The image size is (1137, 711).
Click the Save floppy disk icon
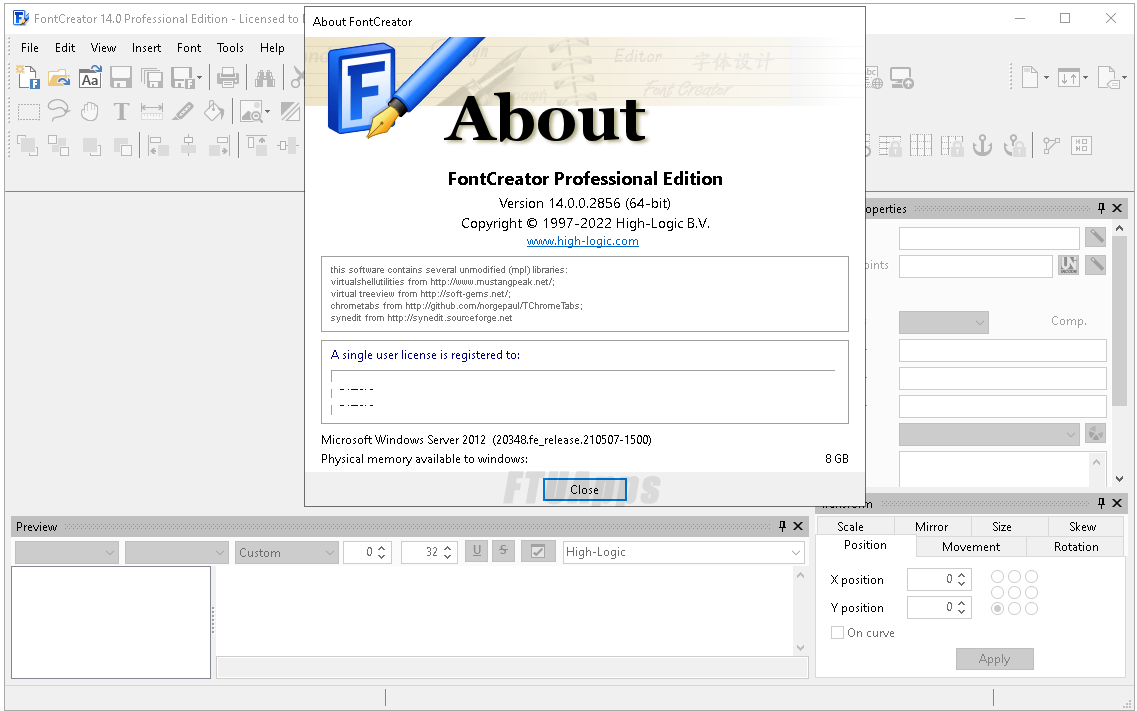(x=120, y=78)
